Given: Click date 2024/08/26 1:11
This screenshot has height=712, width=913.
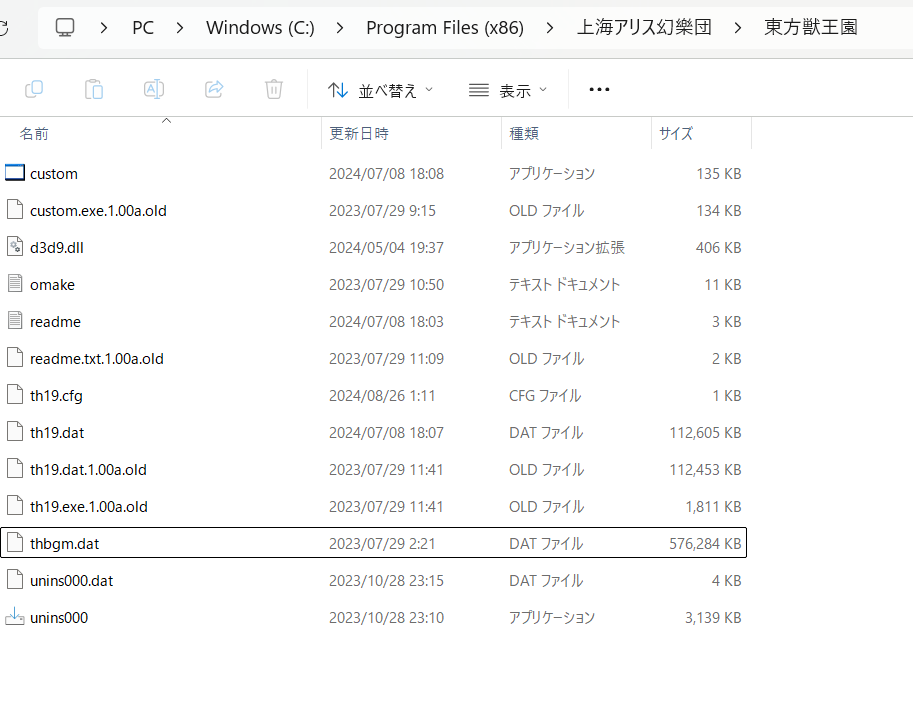Looking at the screenshot, I should tap(382, 396).
